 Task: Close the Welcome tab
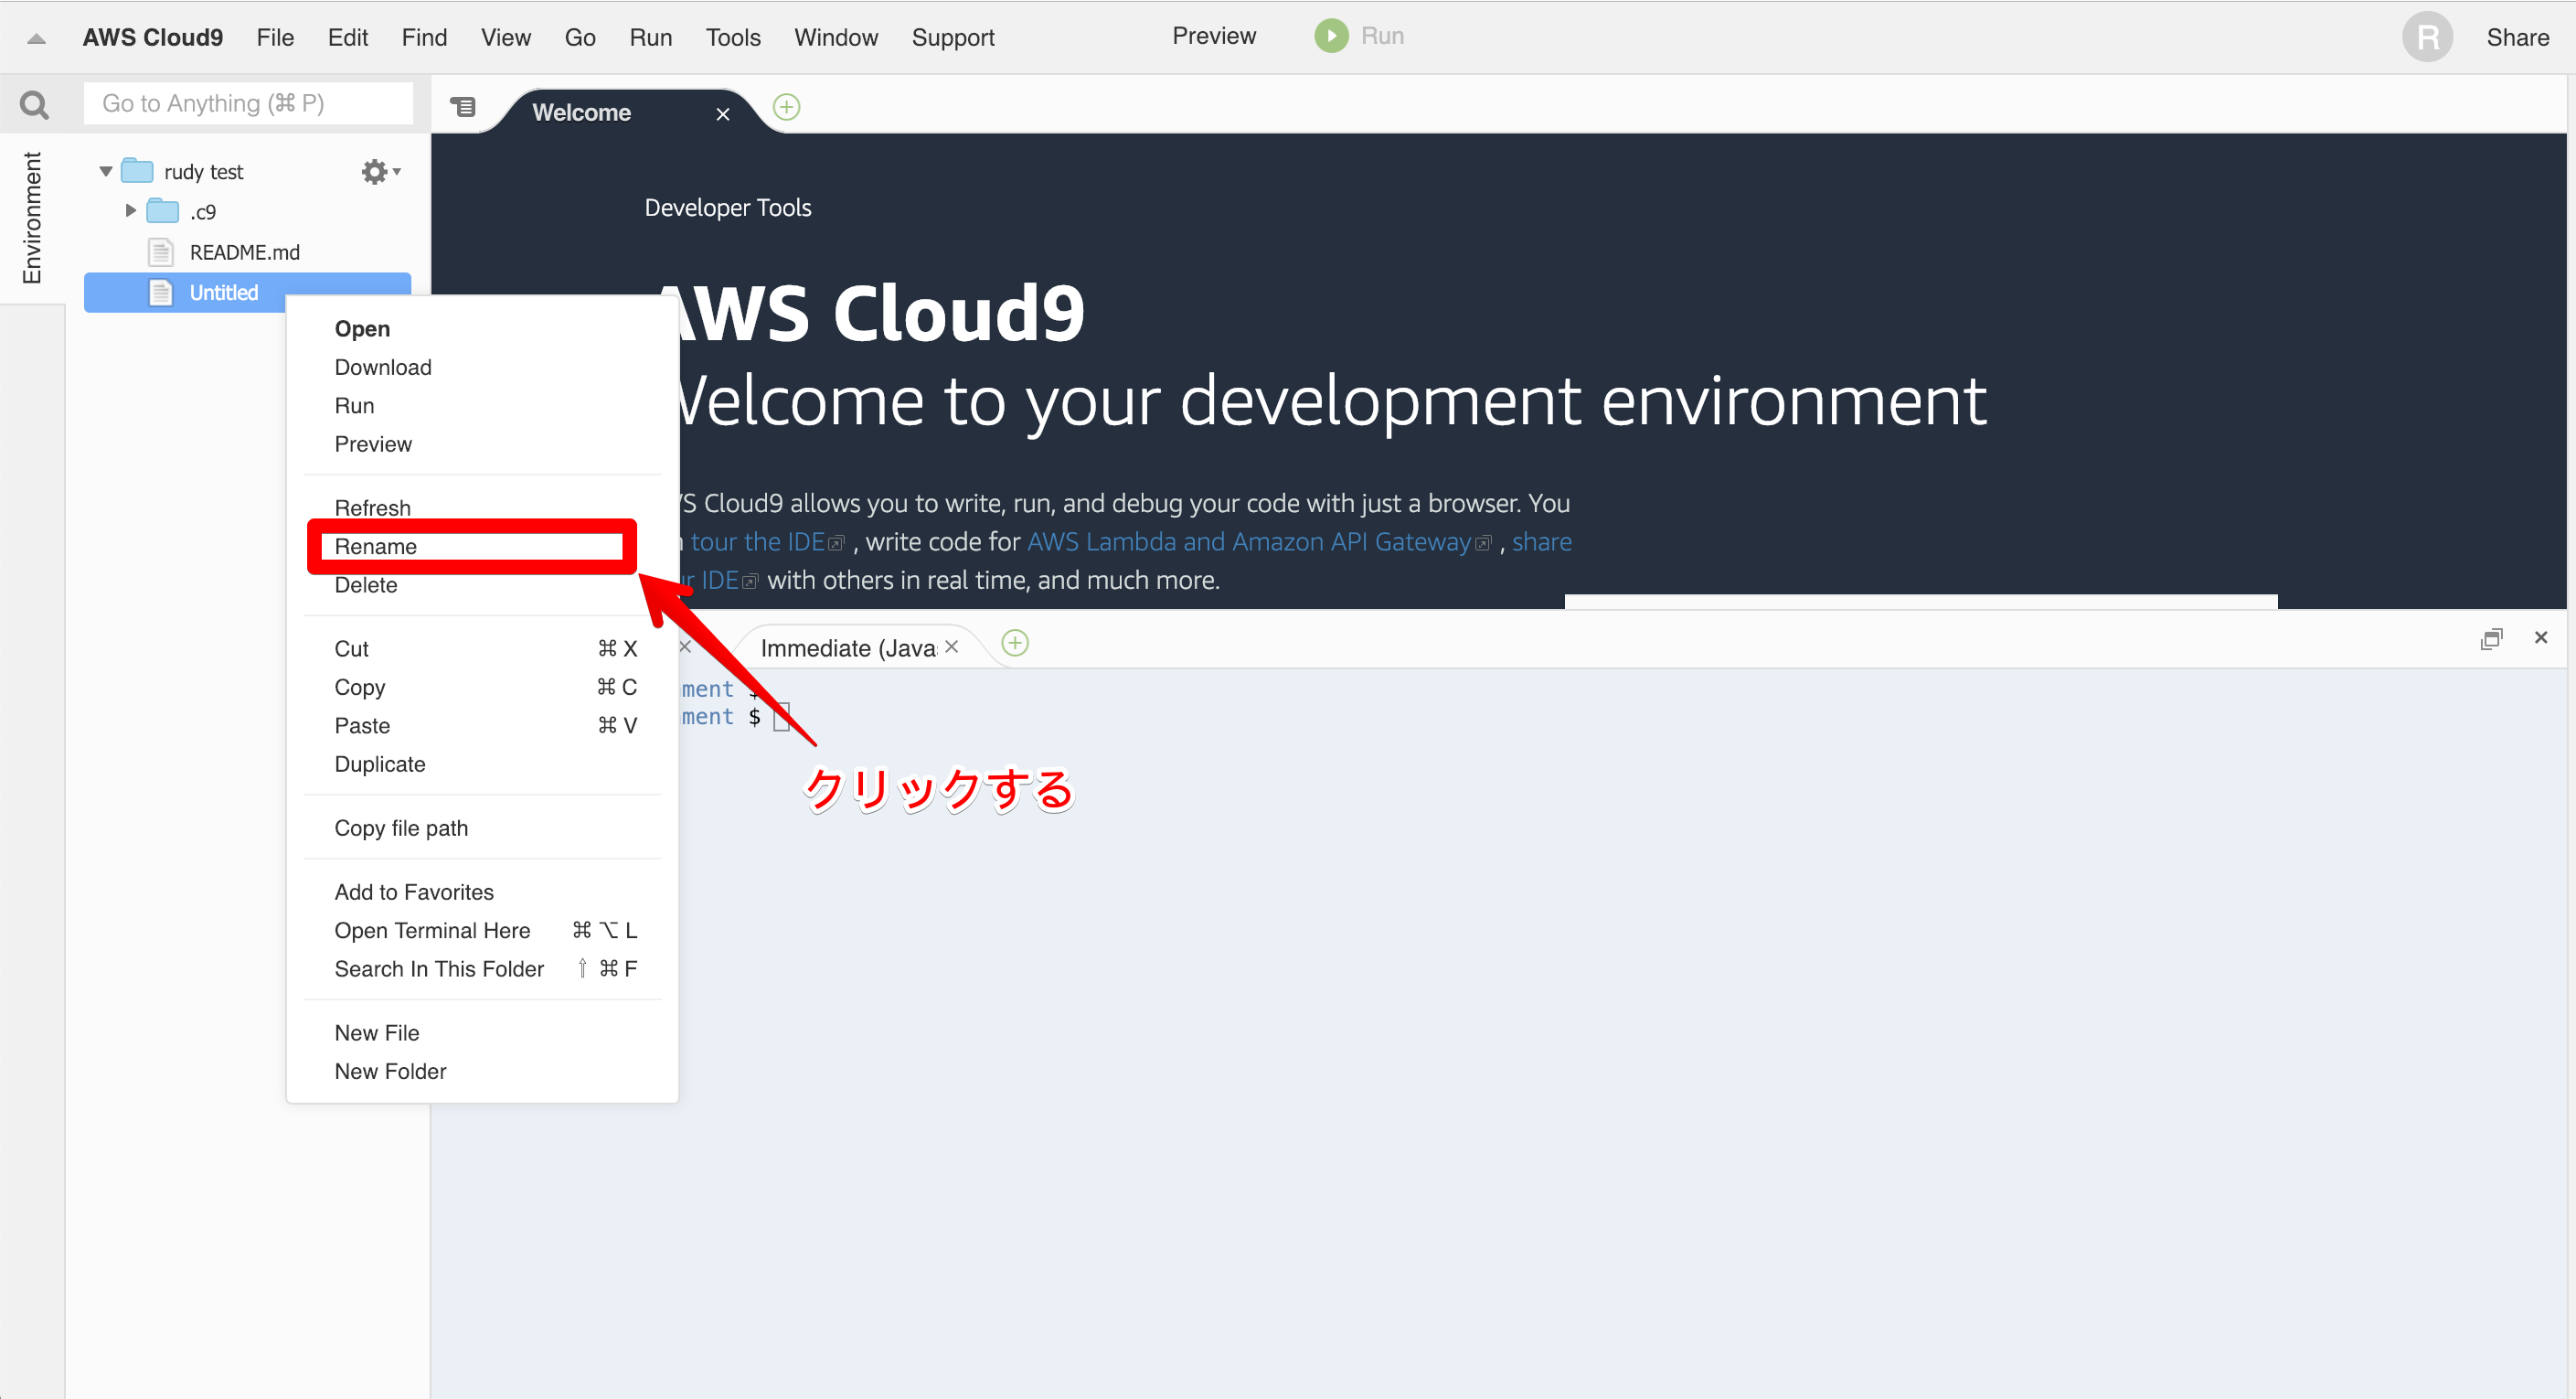pyautogui.click(x=723, y=114)
